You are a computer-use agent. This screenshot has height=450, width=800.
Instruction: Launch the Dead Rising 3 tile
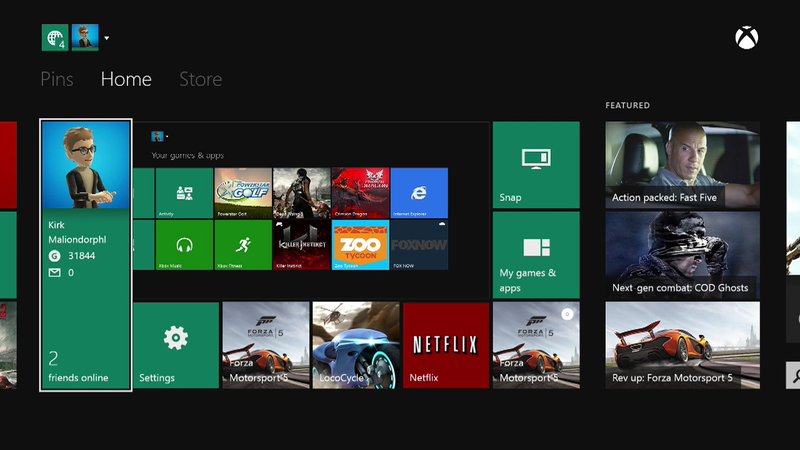tap(302, 193)
